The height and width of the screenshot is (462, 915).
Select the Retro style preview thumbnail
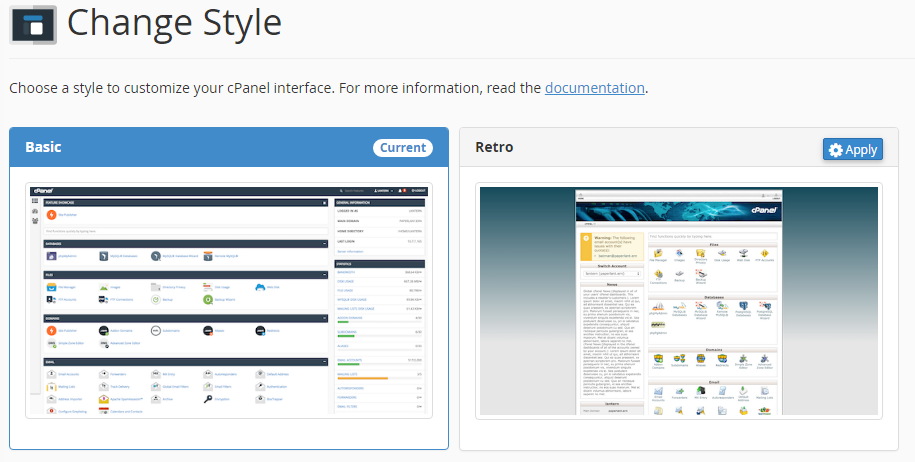[x=679, y=301]
